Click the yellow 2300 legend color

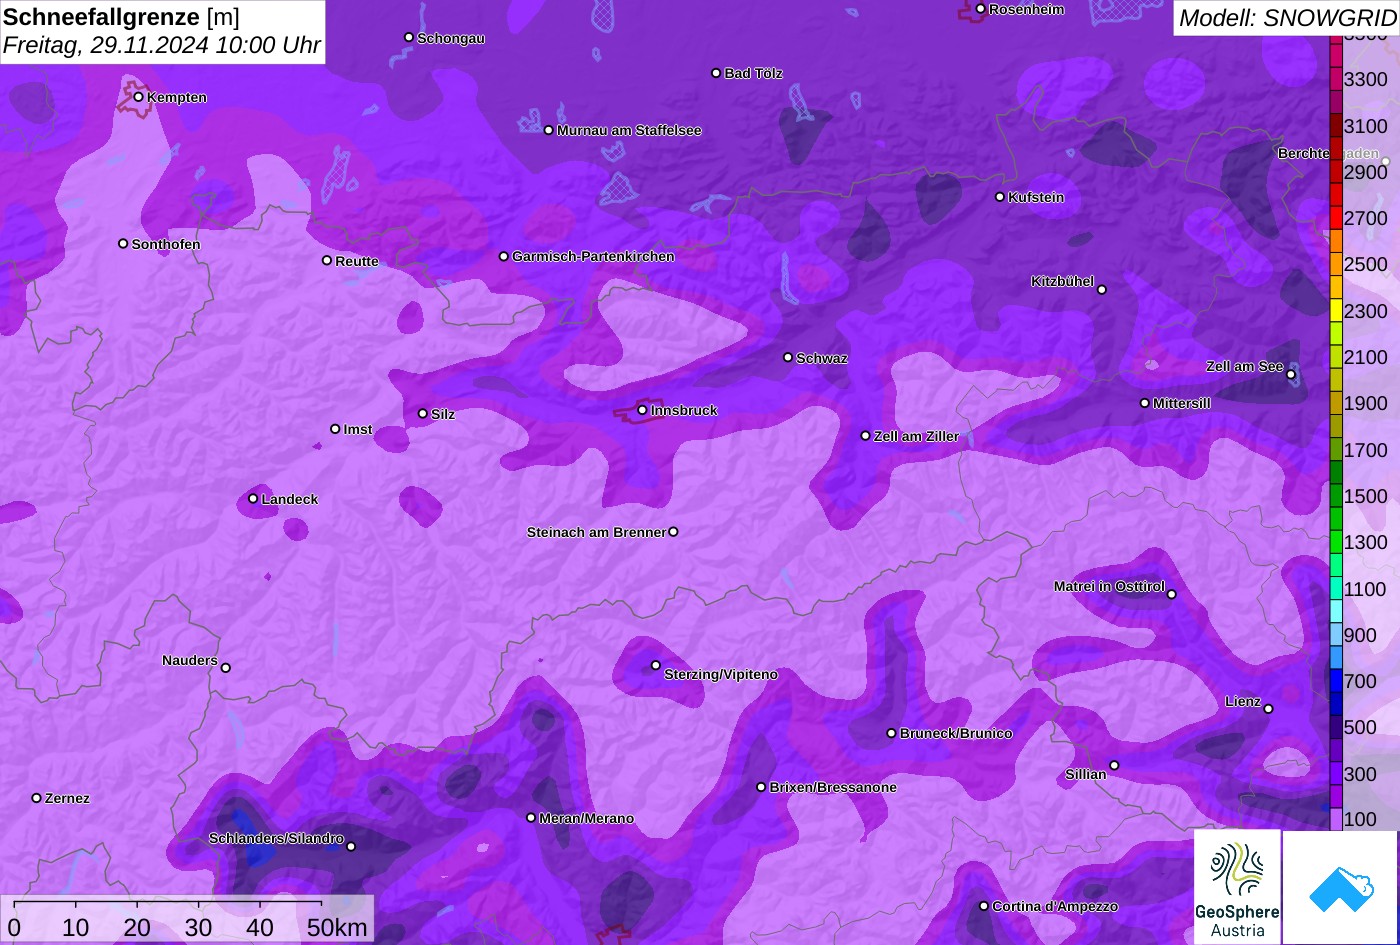(x=1336, y=311)
